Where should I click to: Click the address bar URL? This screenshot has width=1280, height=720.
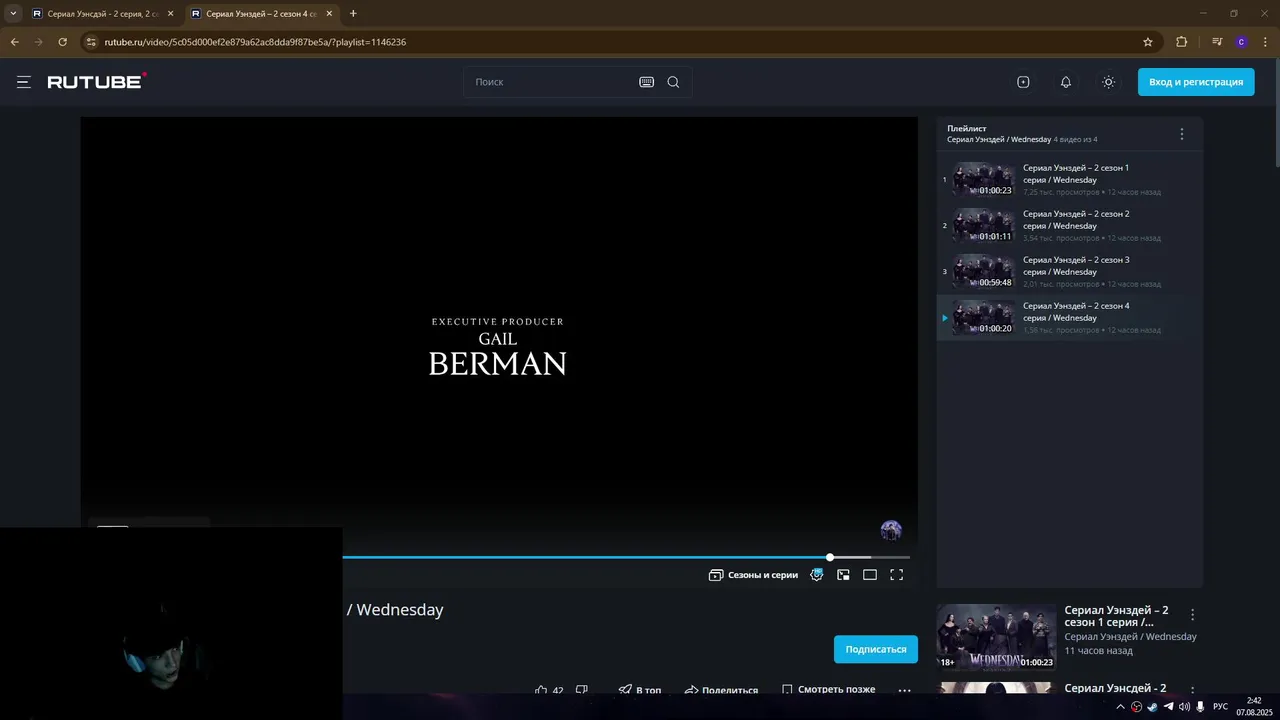tap(255, 42)
